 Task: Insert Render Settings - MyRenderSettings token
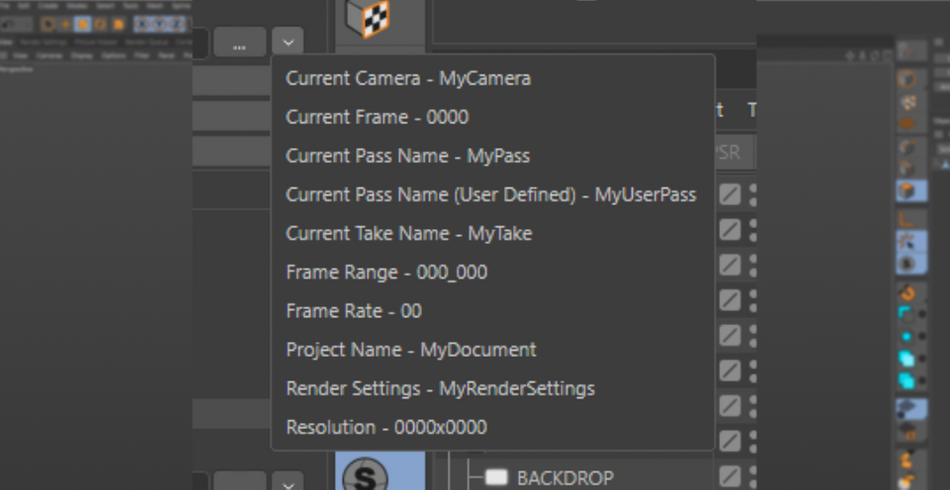(493, 389)
